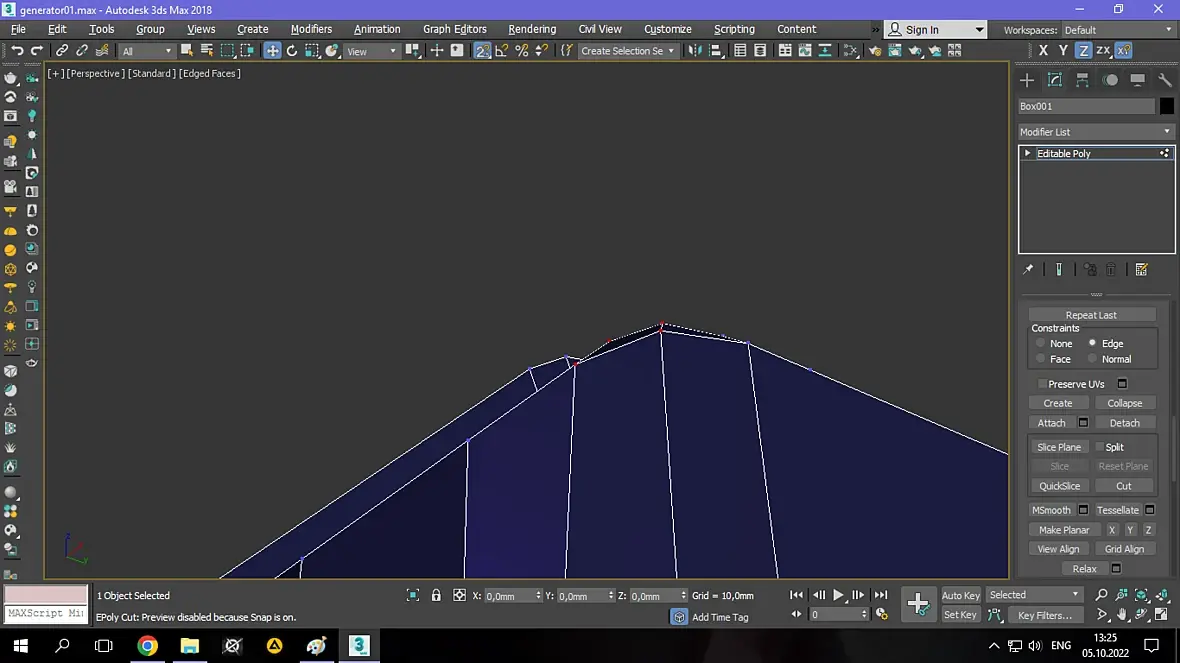Open the Graph Editors menu
The image size is (1180, 663).
click(454, 29)
